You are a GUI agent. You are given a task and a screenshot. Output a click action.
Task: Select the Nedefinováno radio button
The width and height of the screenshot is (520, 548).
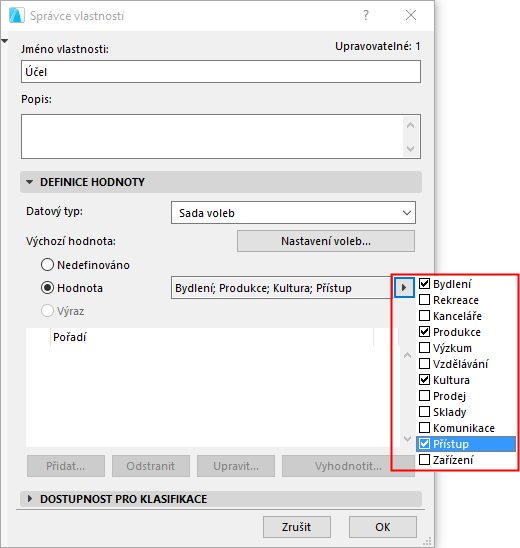coord(48,265)
